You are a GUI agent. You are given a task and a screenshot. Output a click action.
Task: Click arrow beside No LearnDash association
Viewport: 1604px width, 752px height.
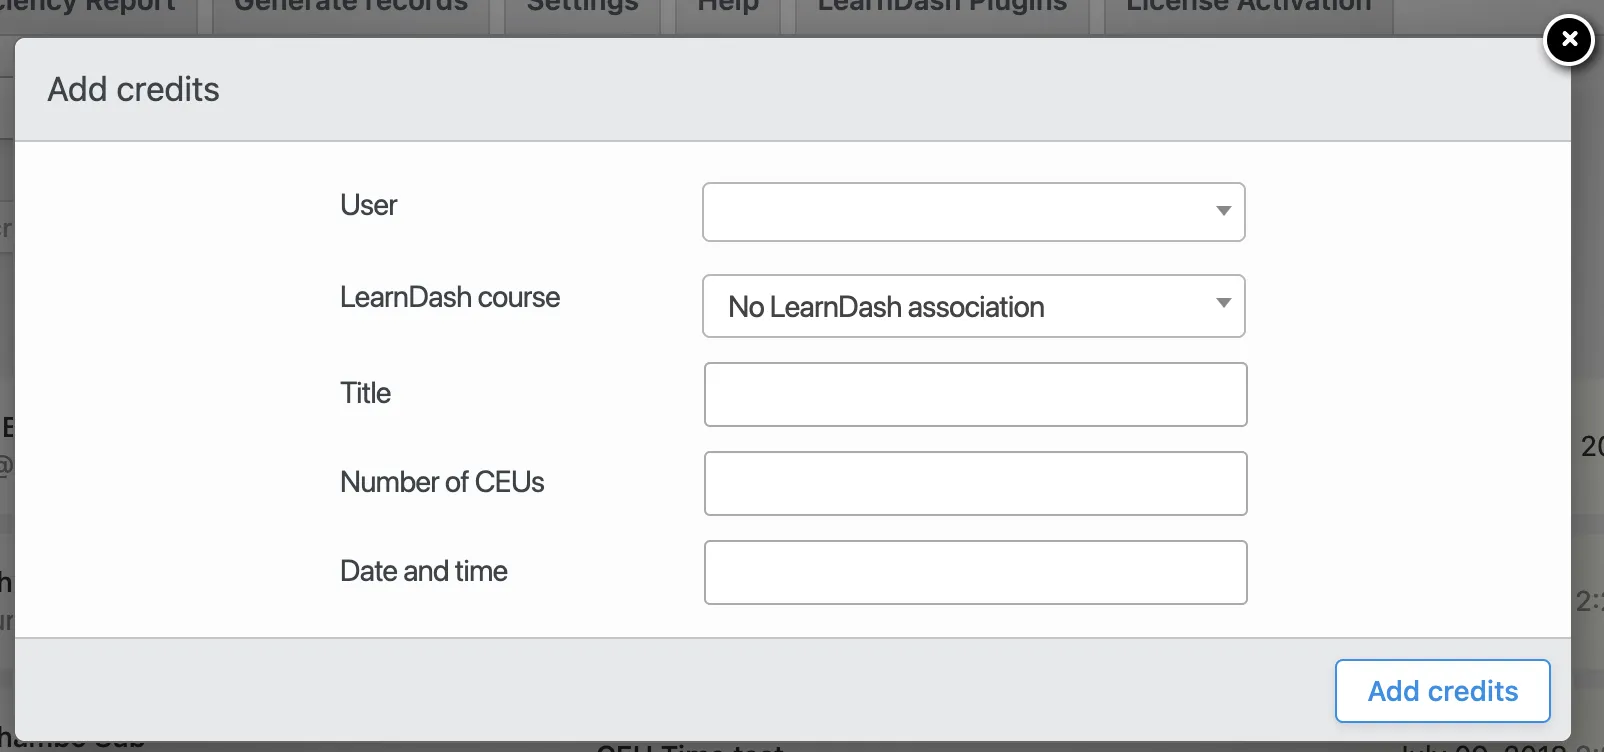pyautogui.click(x=1223, y=303)
